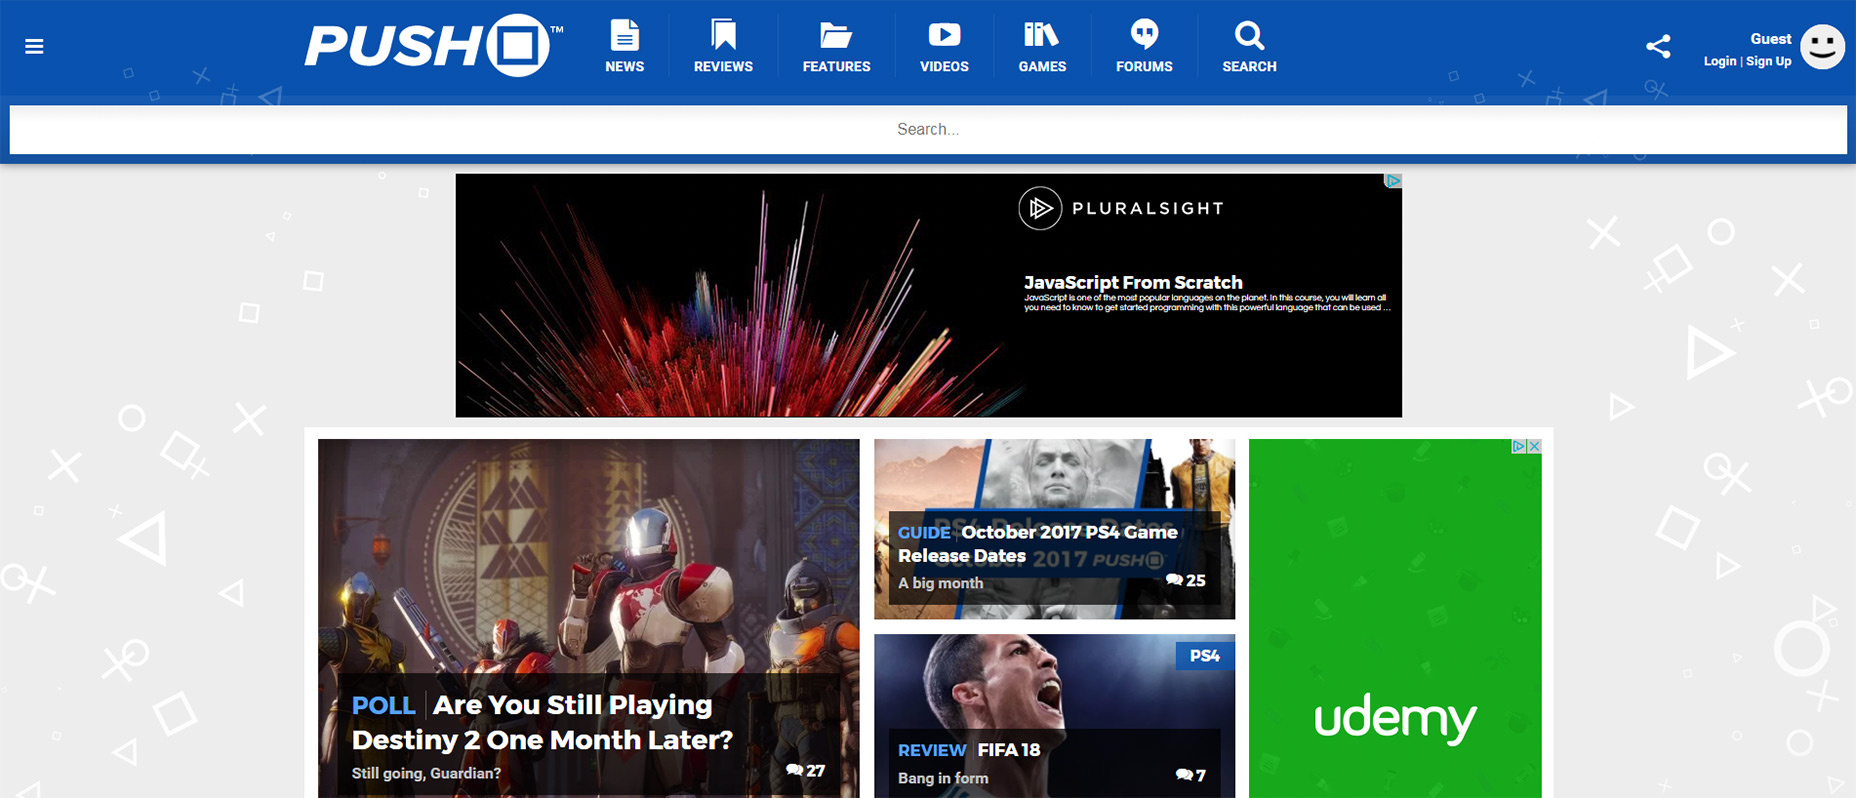Viewport: 1856px width, 798px height.
Task: Click the Guest smiley avatar
Action: tap(1822, 46)
